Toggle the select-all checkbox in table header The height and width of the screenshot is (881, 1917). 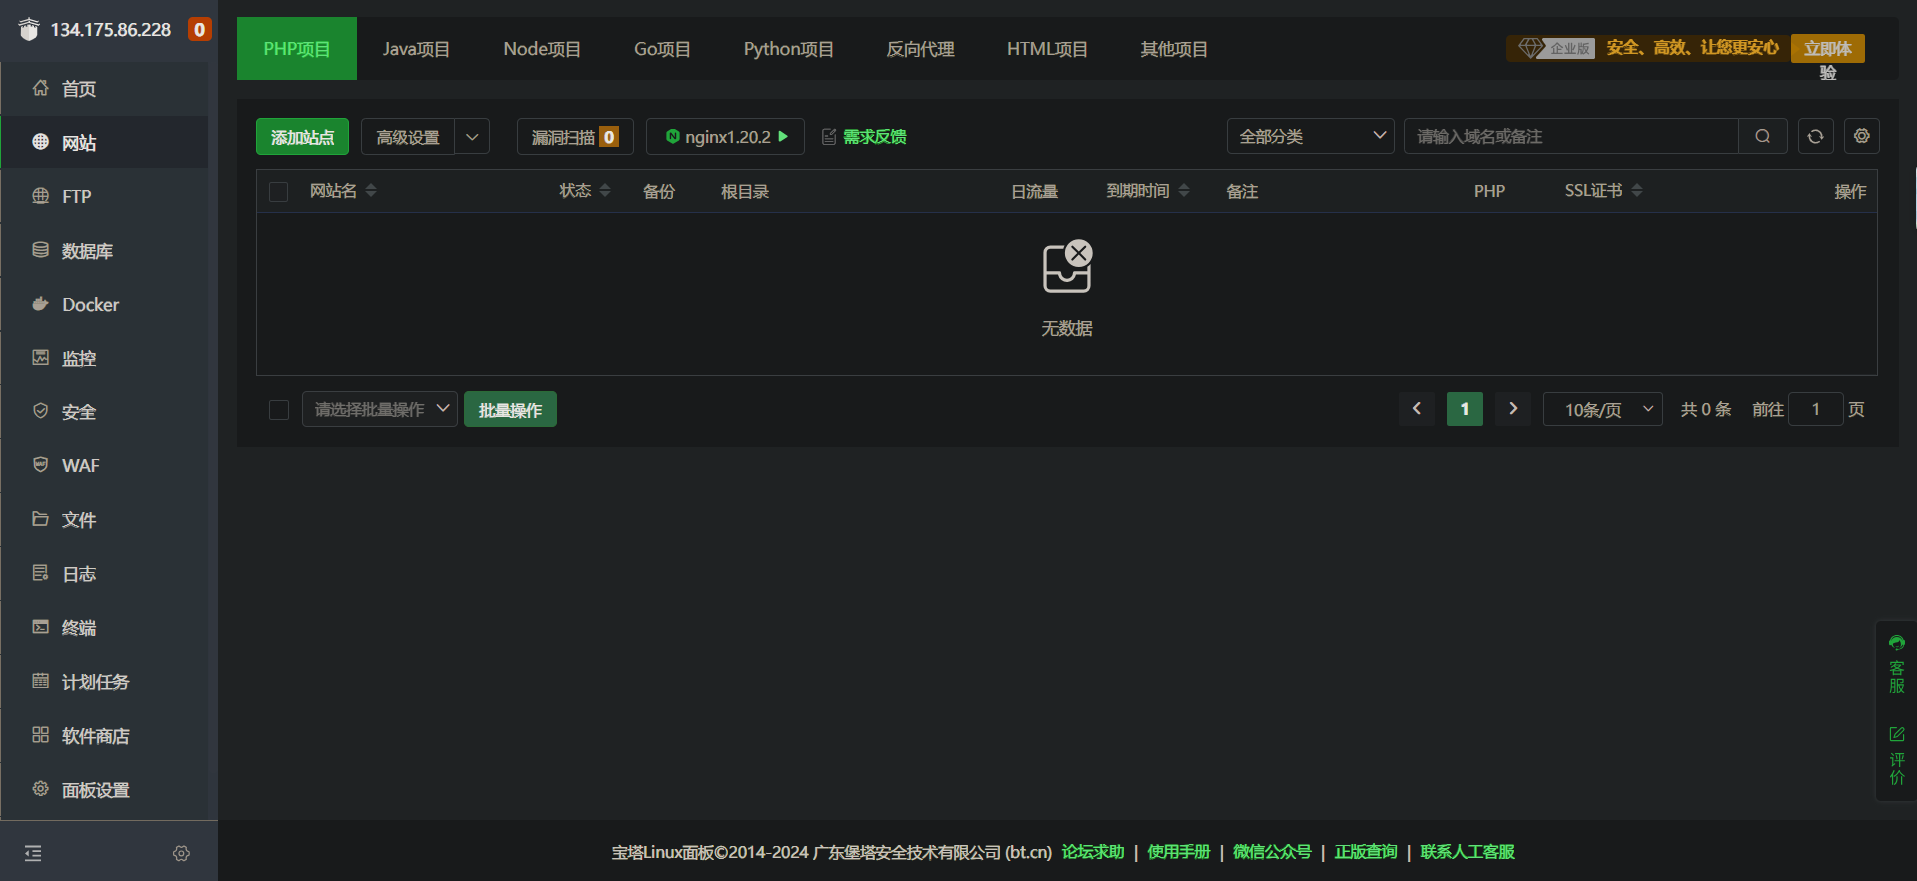tap(279, 192)
